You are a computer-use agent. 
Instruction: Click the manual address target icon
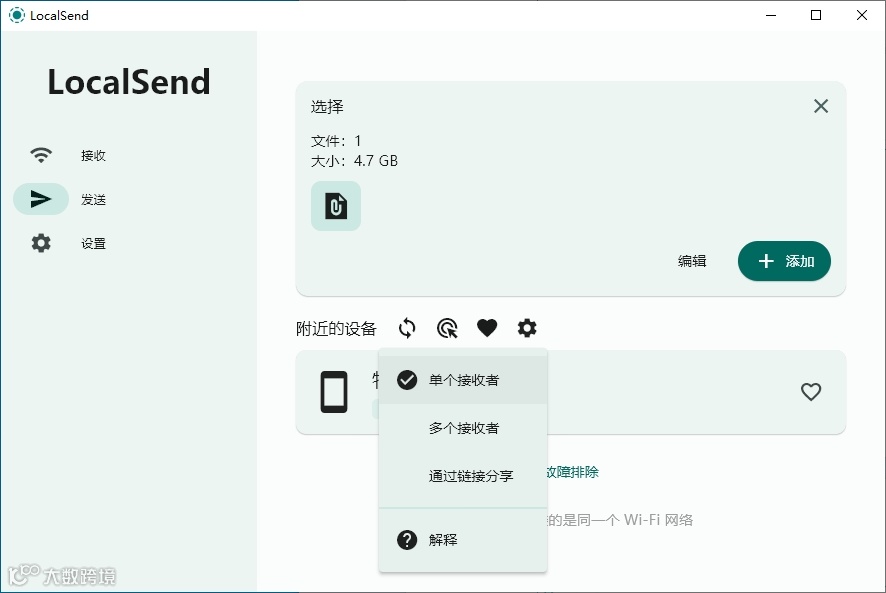point(447,328)
